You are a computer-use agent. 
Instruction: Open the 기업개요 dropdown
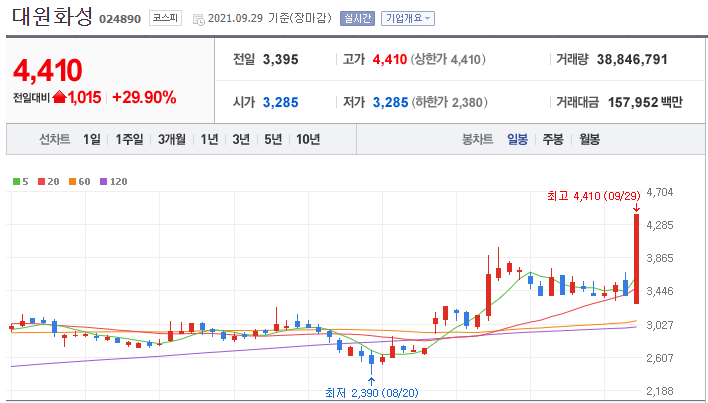[x=408, y=19]
